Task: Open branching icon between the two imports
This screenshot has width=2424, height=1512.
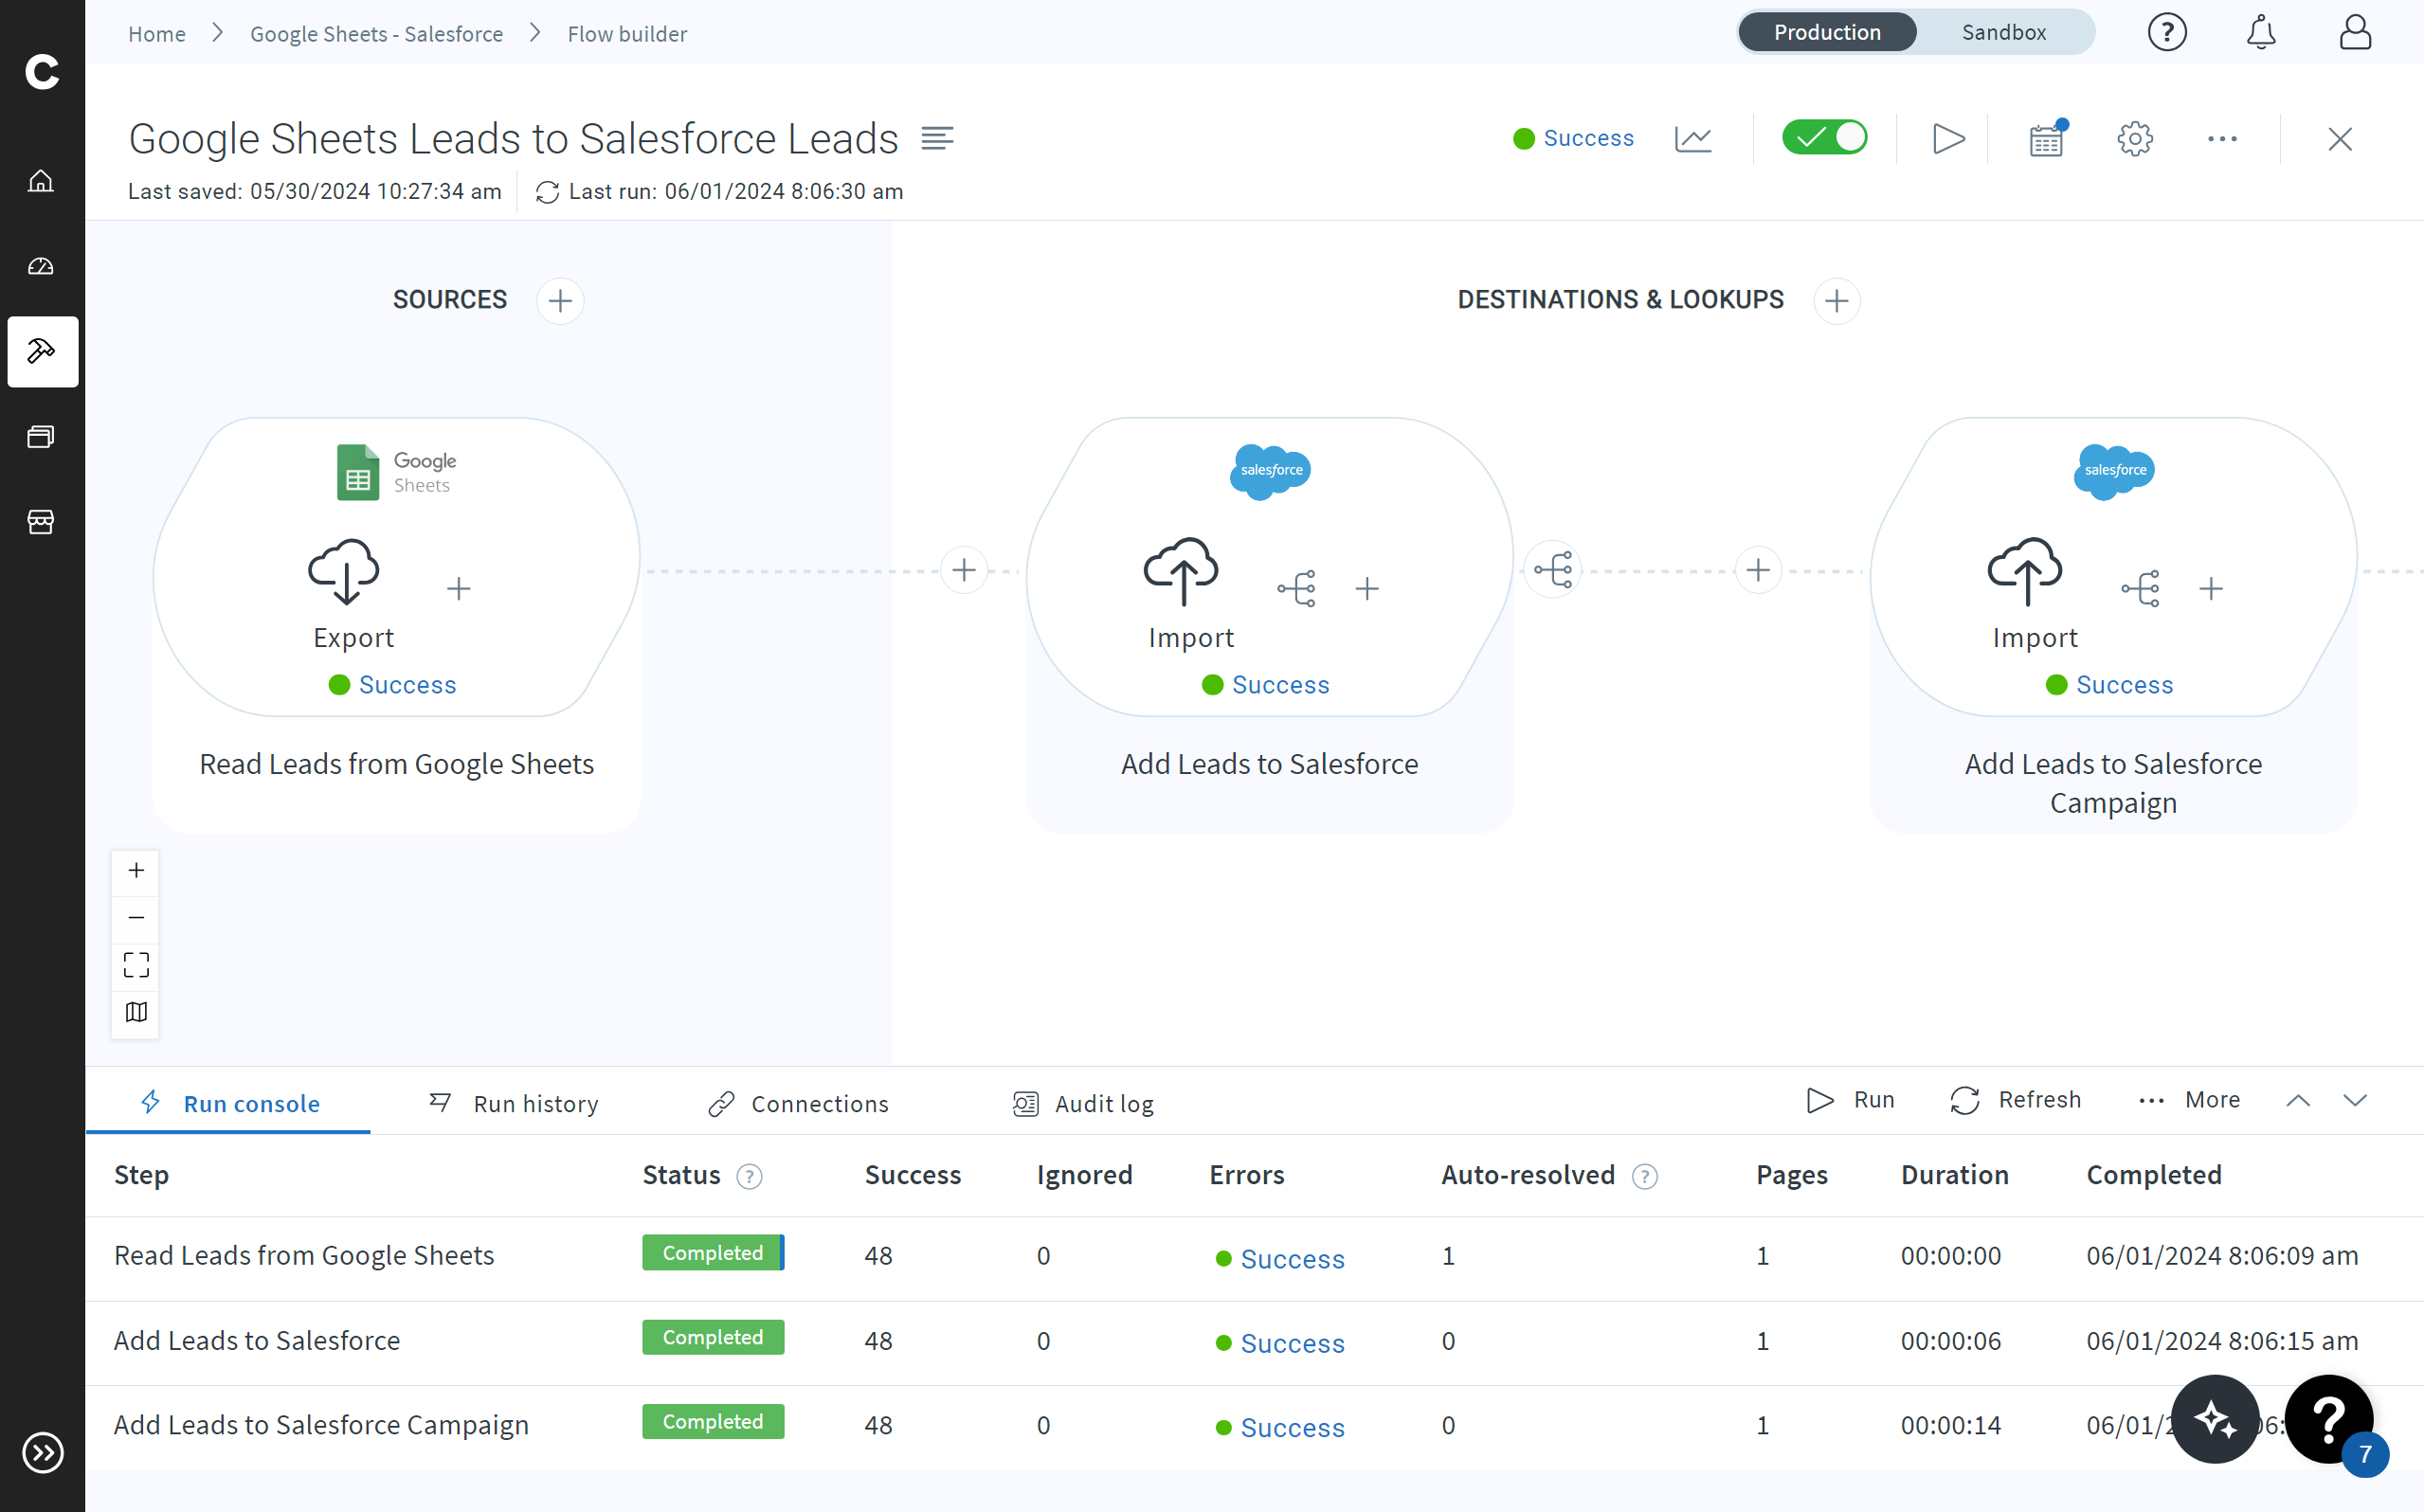Action: tap(1553, 570)
